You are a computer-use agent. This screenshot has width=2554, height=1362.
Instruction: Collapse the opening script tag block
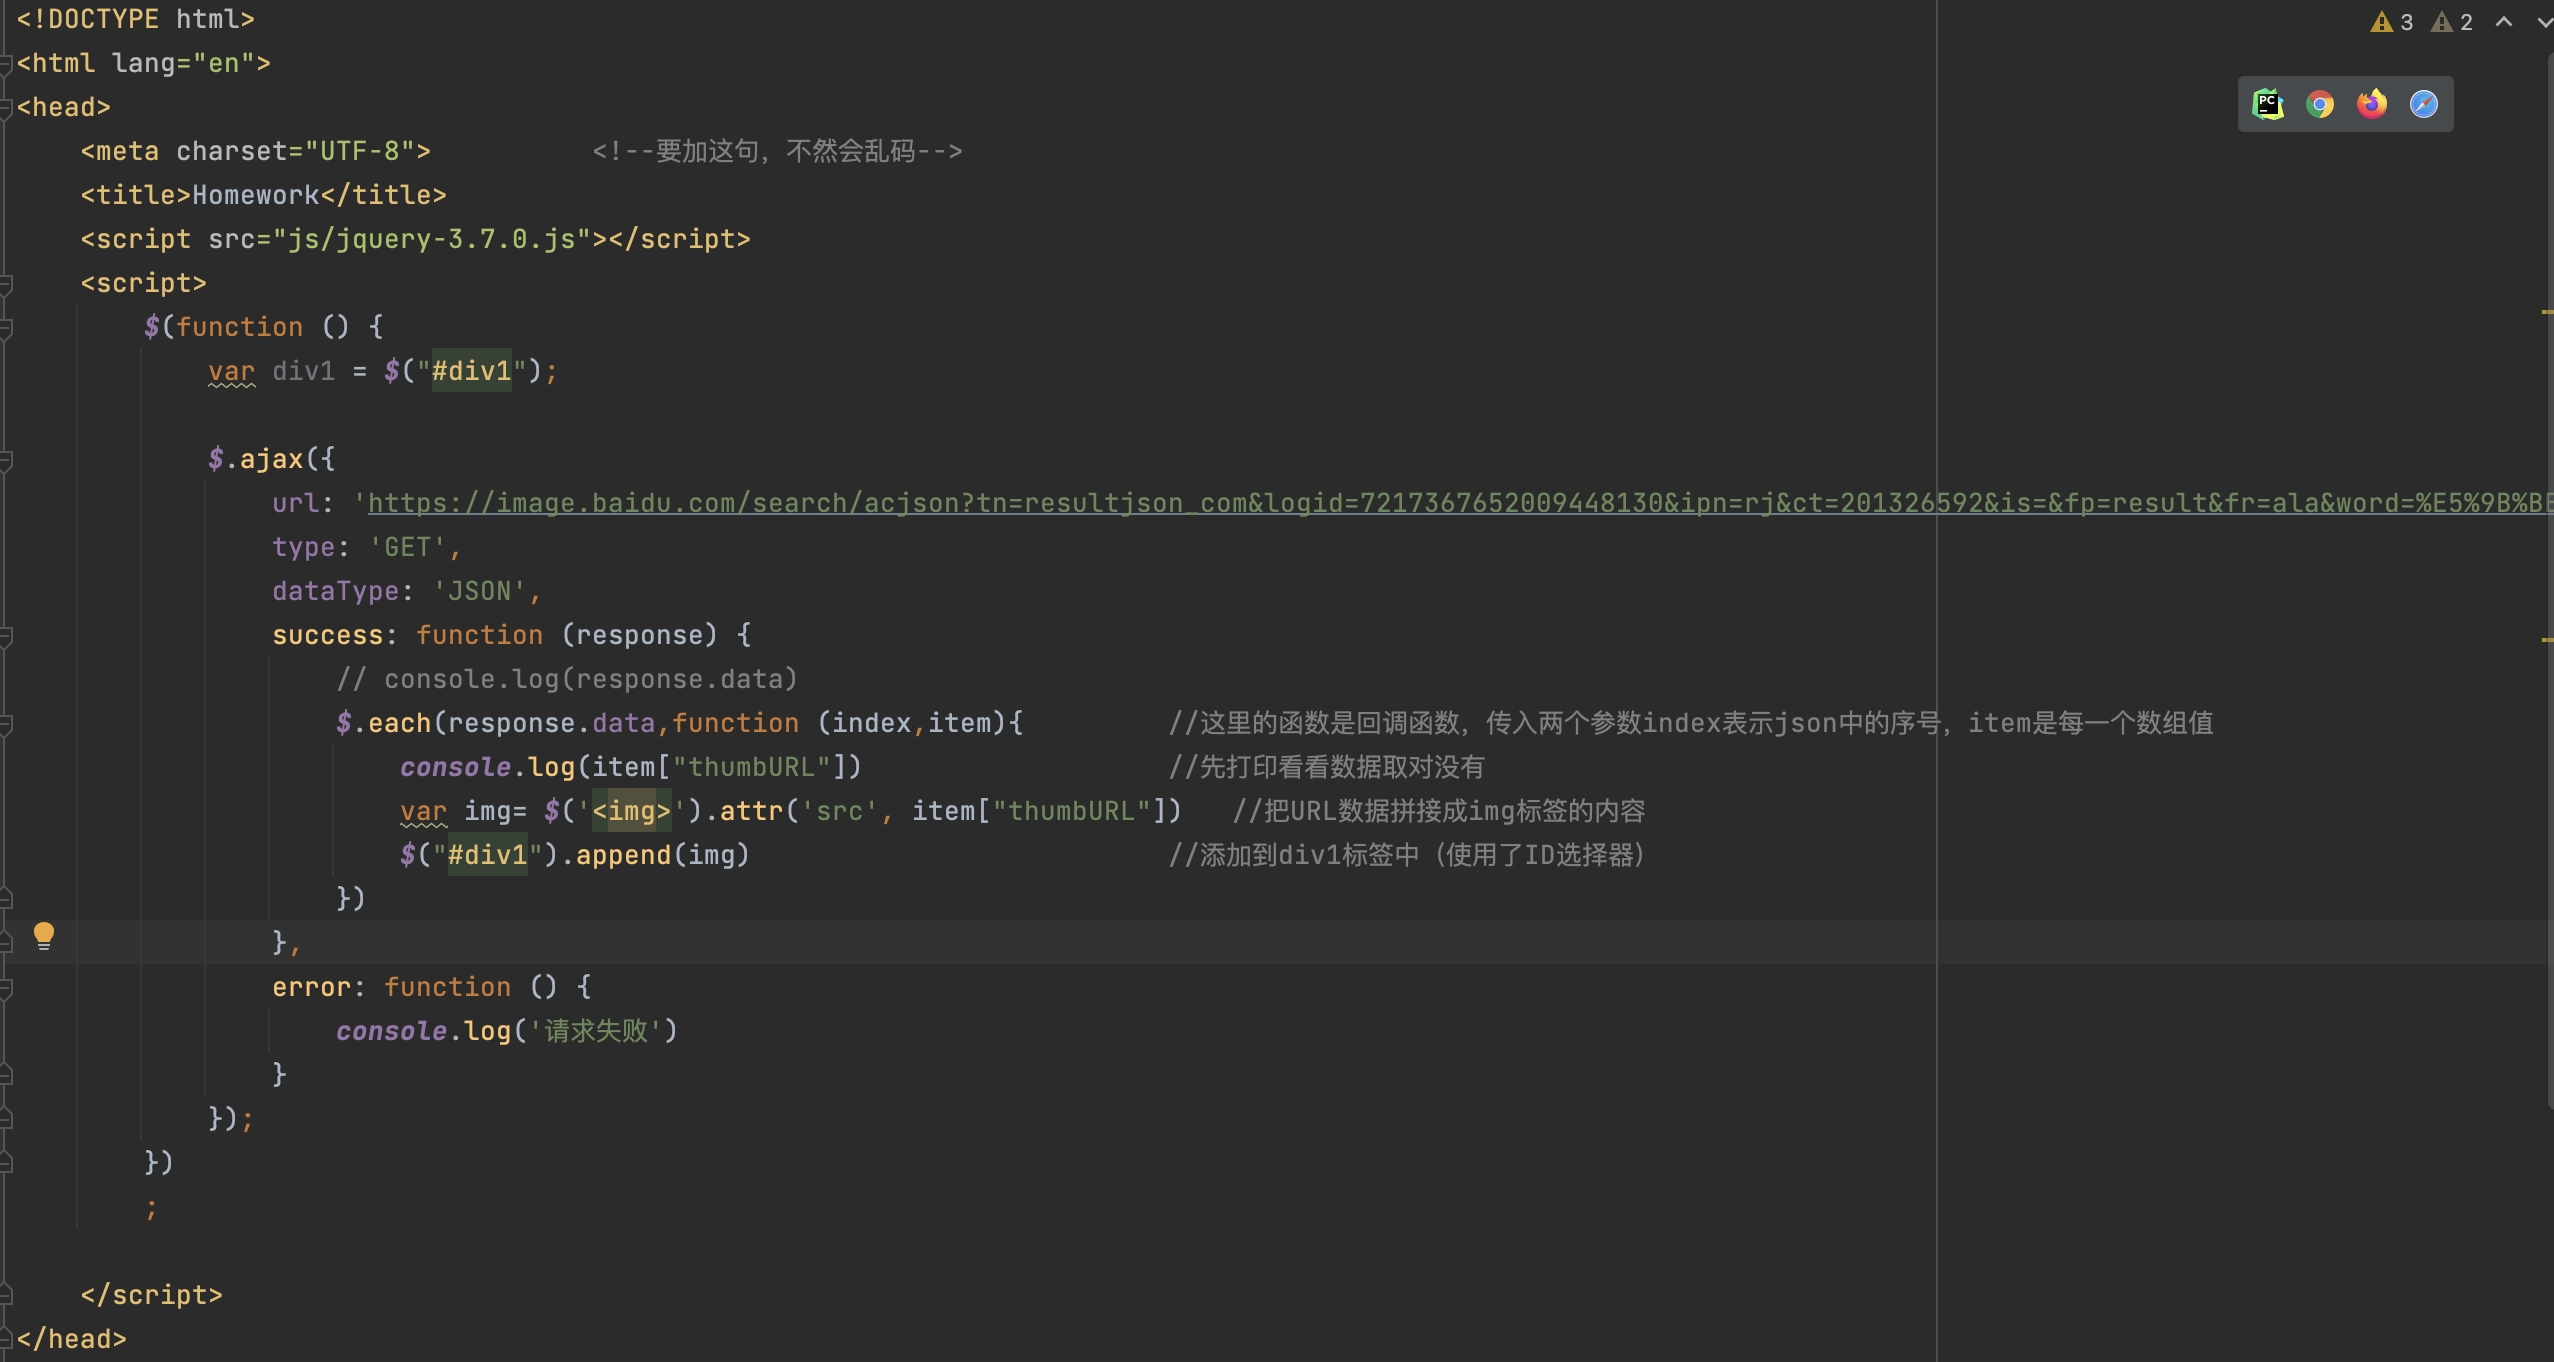(6, 284)
